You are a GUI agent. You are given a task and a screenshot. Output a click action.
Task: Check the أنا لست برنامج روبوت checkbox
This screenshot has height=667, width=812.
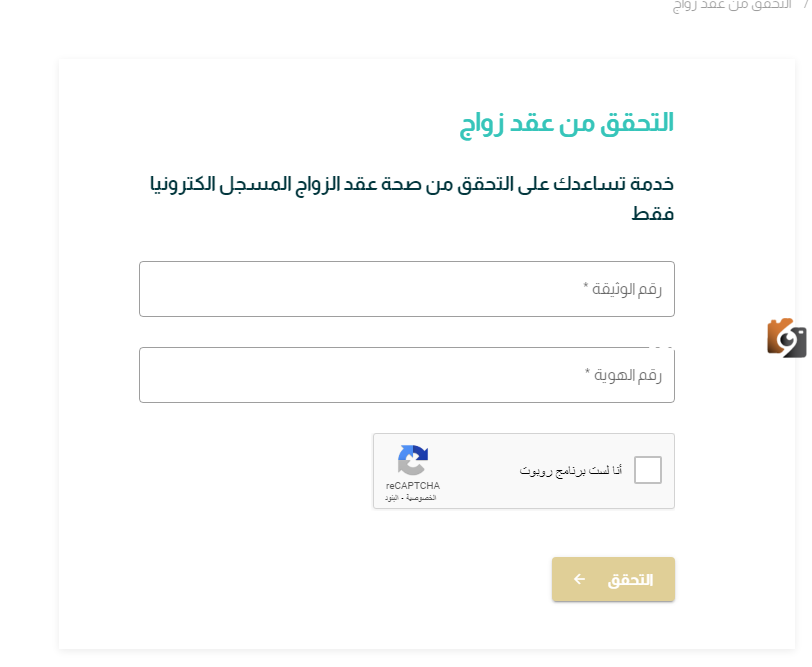(648, 470)
